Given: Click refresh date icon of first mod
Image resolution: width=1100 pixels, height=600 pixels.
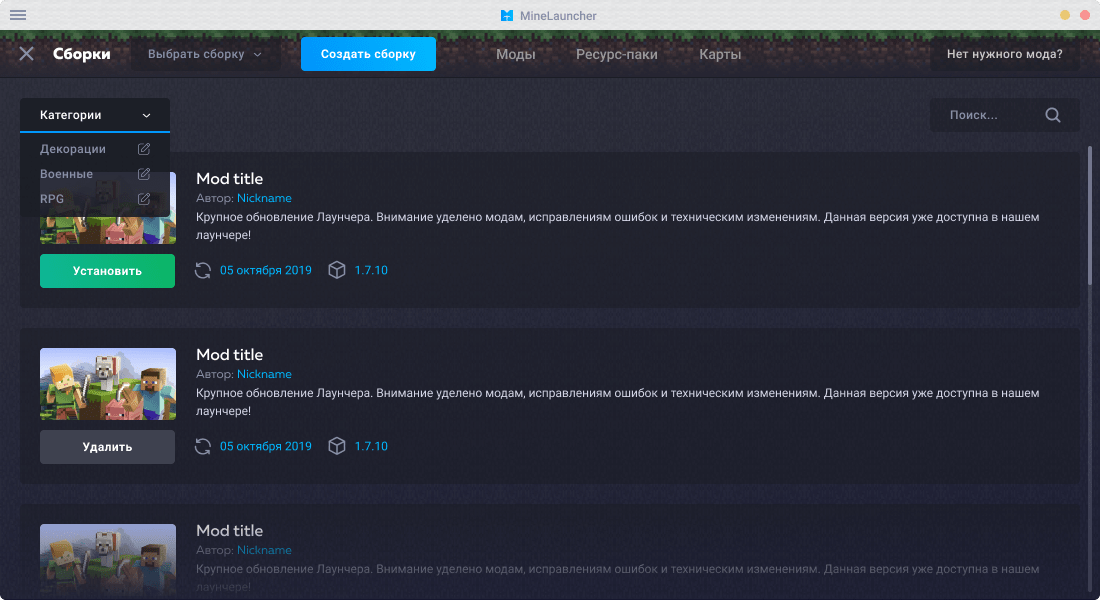Looking at the screenshot, I should pyautogui.click(x=203, y=270).
